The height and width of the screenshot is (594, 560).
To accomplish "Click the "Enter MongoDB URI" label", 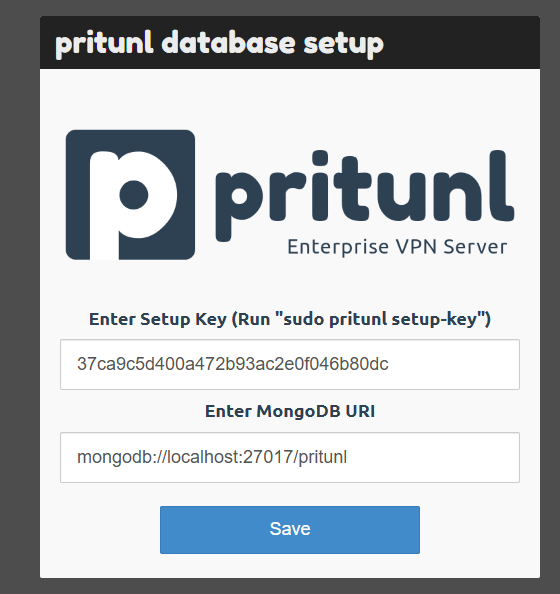I will [x=290, y=411].
